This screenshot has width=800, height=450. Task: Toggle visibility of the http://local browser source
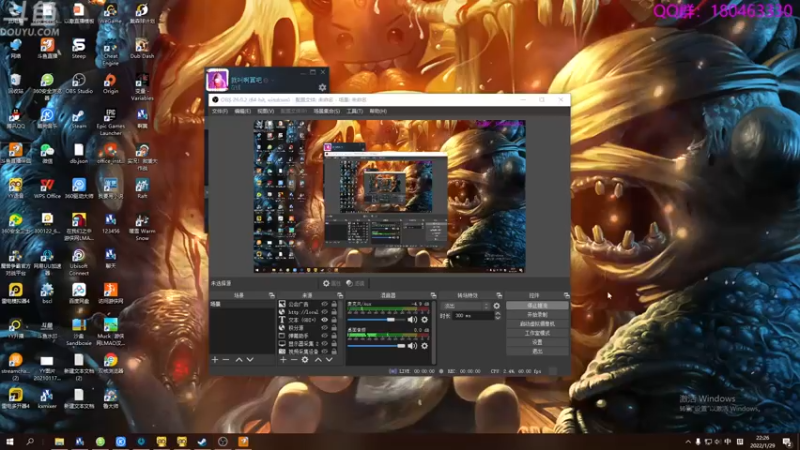324,312
